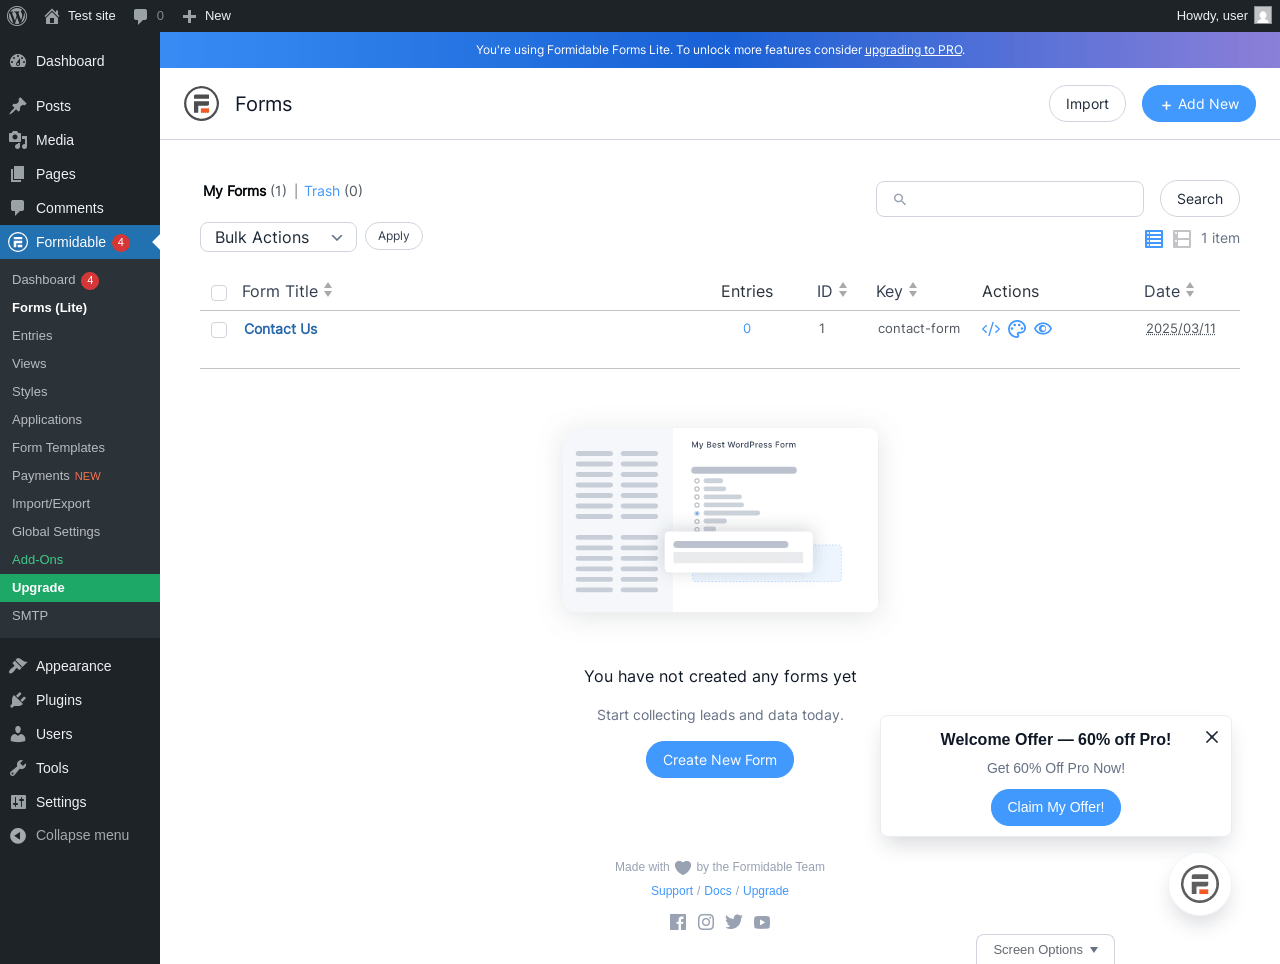Open the Facebook icon in the footer
This screenshot has height=964, width=1280.
[x=678, y=922]
